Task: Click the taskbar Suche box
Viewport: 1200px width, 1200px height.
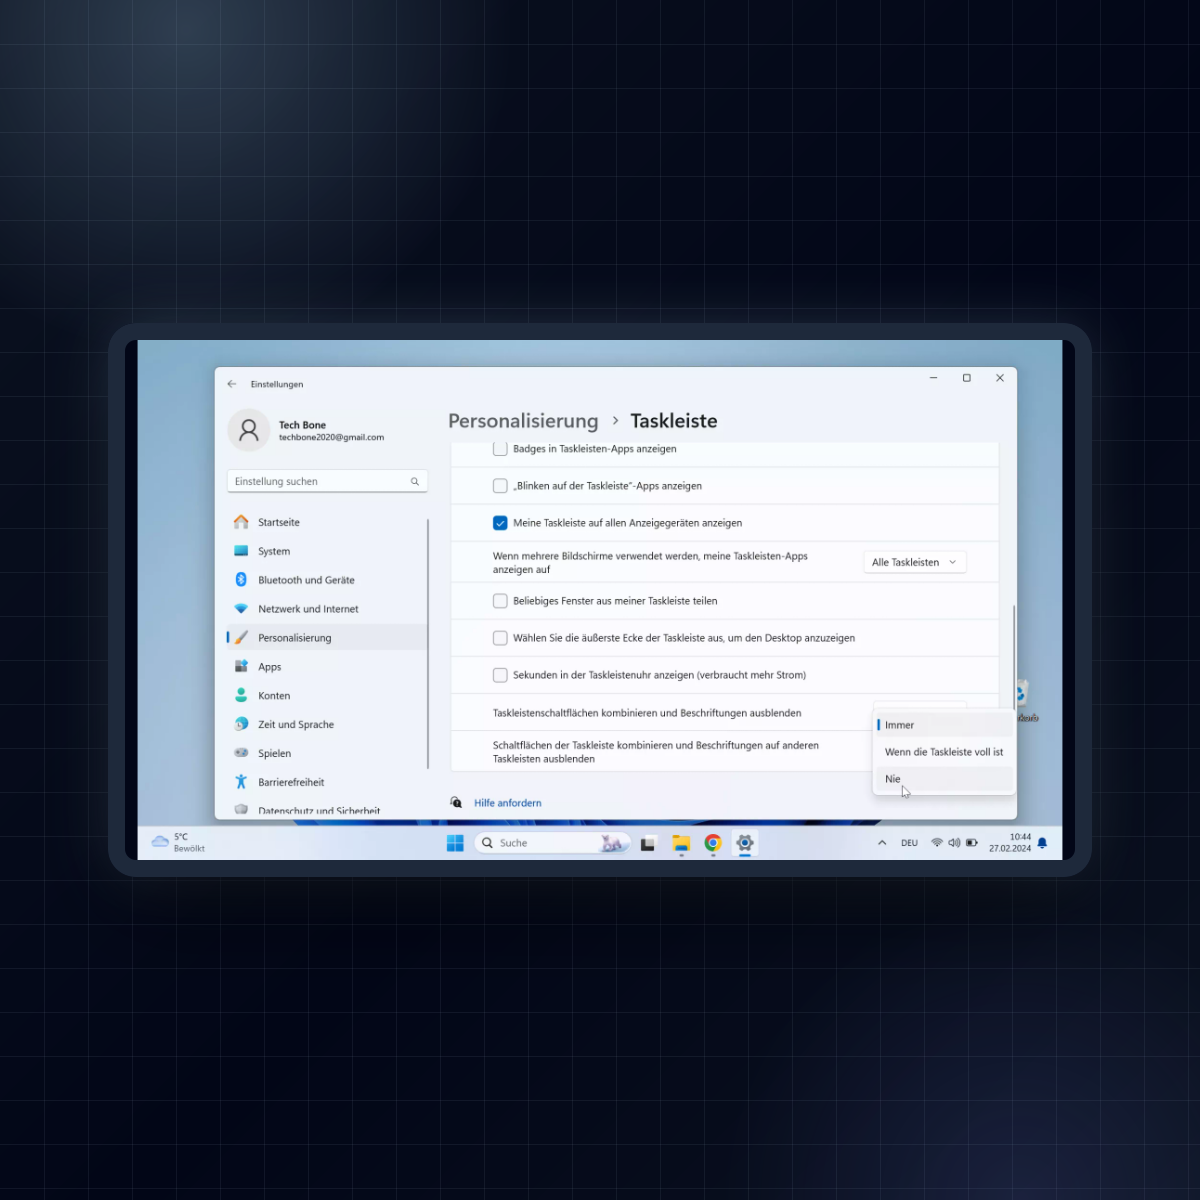Action: point(553,843)
